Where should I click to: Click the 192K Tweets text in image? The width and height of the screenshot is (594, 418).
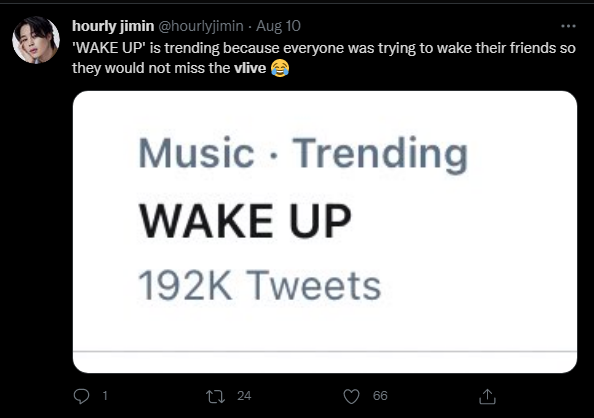259,285
